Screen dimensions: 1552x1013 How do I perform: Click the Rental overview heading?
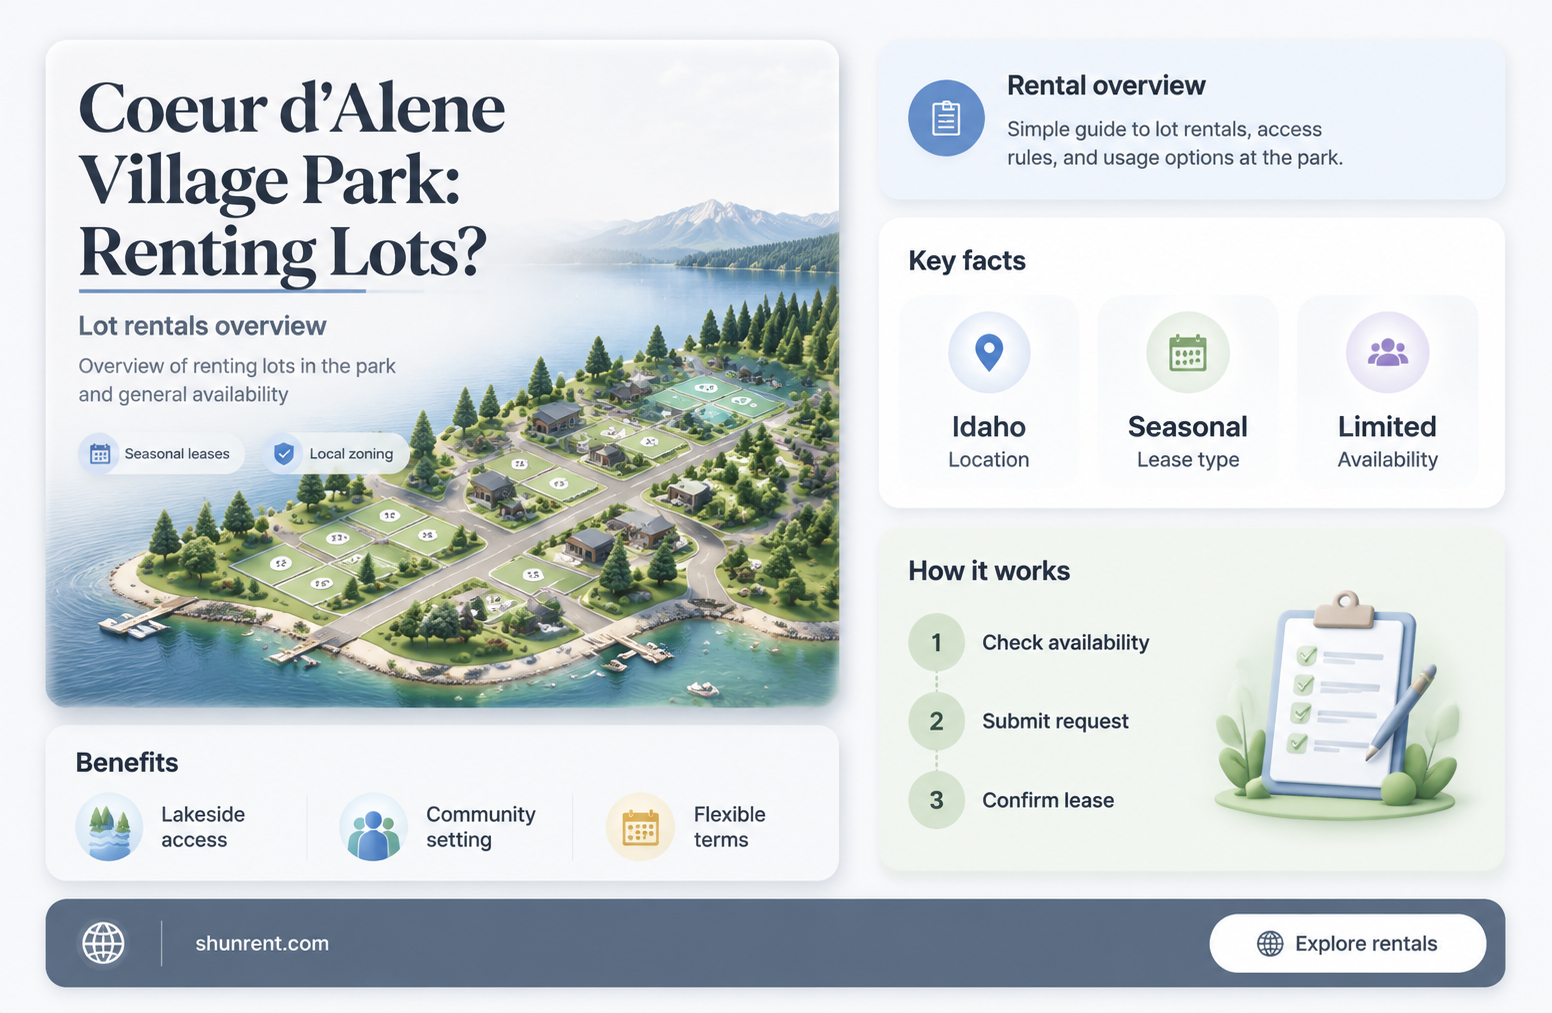pyautogui.click(x=1106, y=86)
